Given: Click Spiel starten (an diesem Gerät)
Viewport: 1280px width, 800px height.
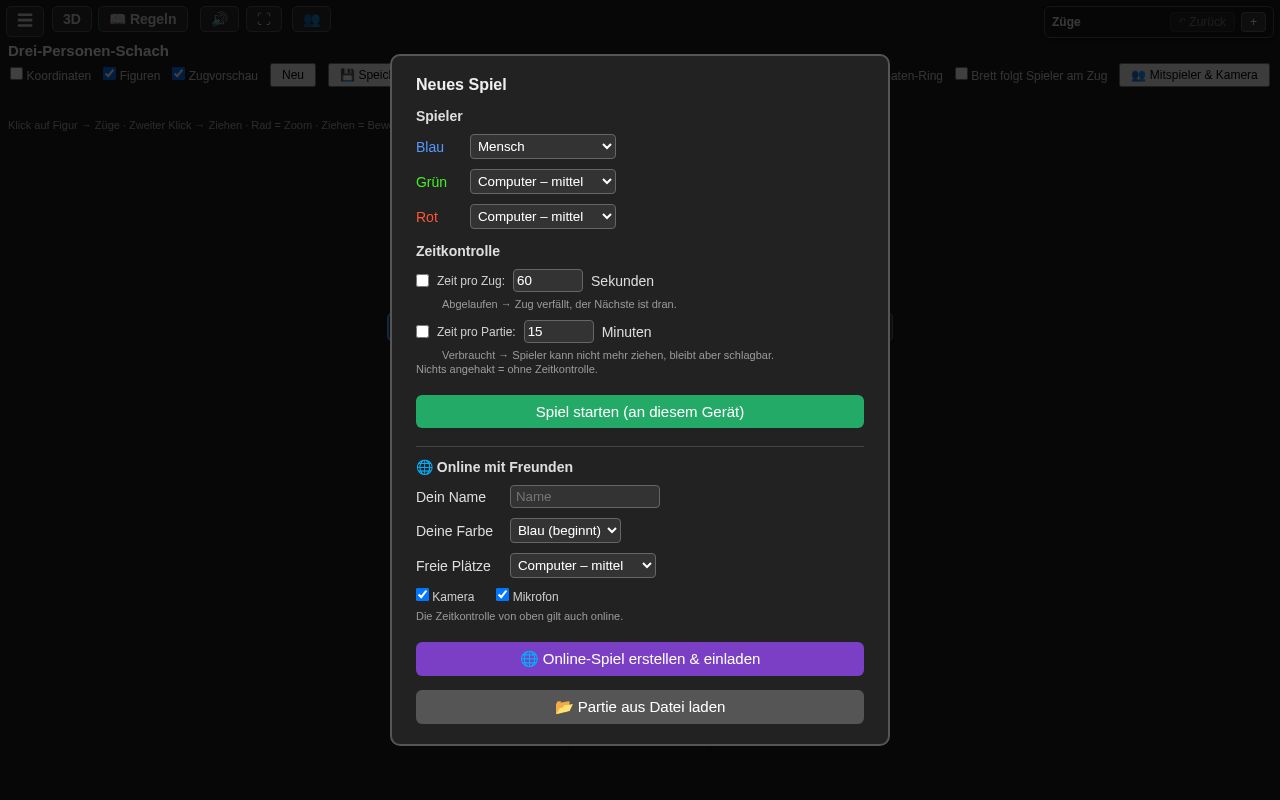Looking at the screenshot, I should (640, 412).
